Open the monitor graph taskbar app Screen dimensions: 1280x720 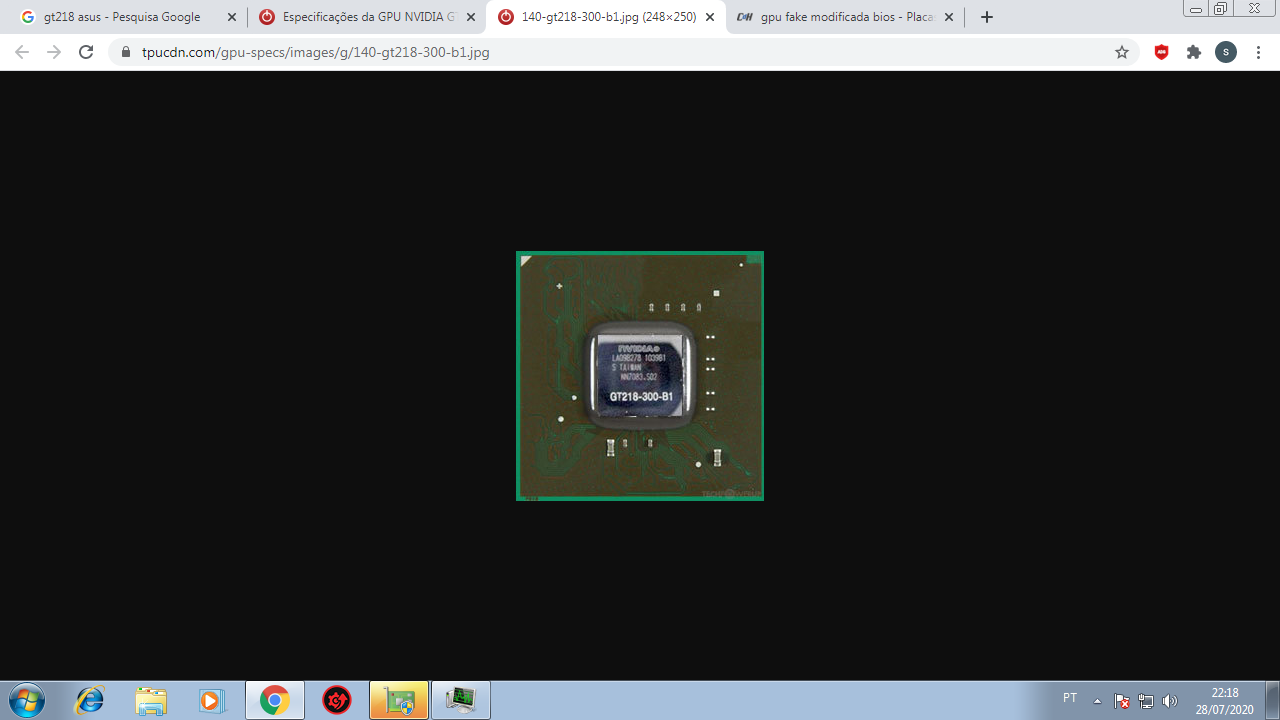461,700
